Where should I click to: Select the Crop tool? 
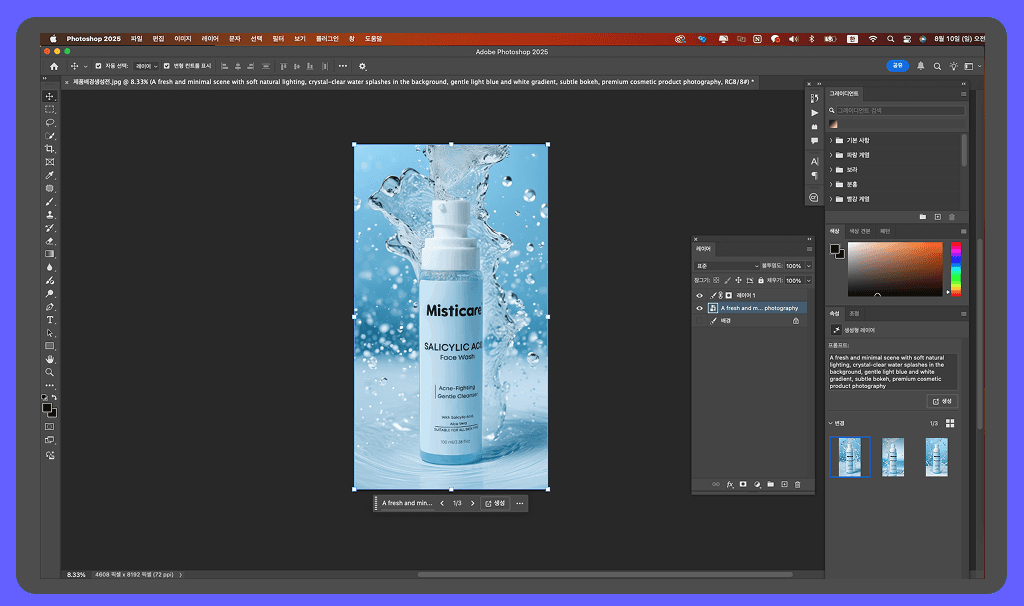click(50, 149)
